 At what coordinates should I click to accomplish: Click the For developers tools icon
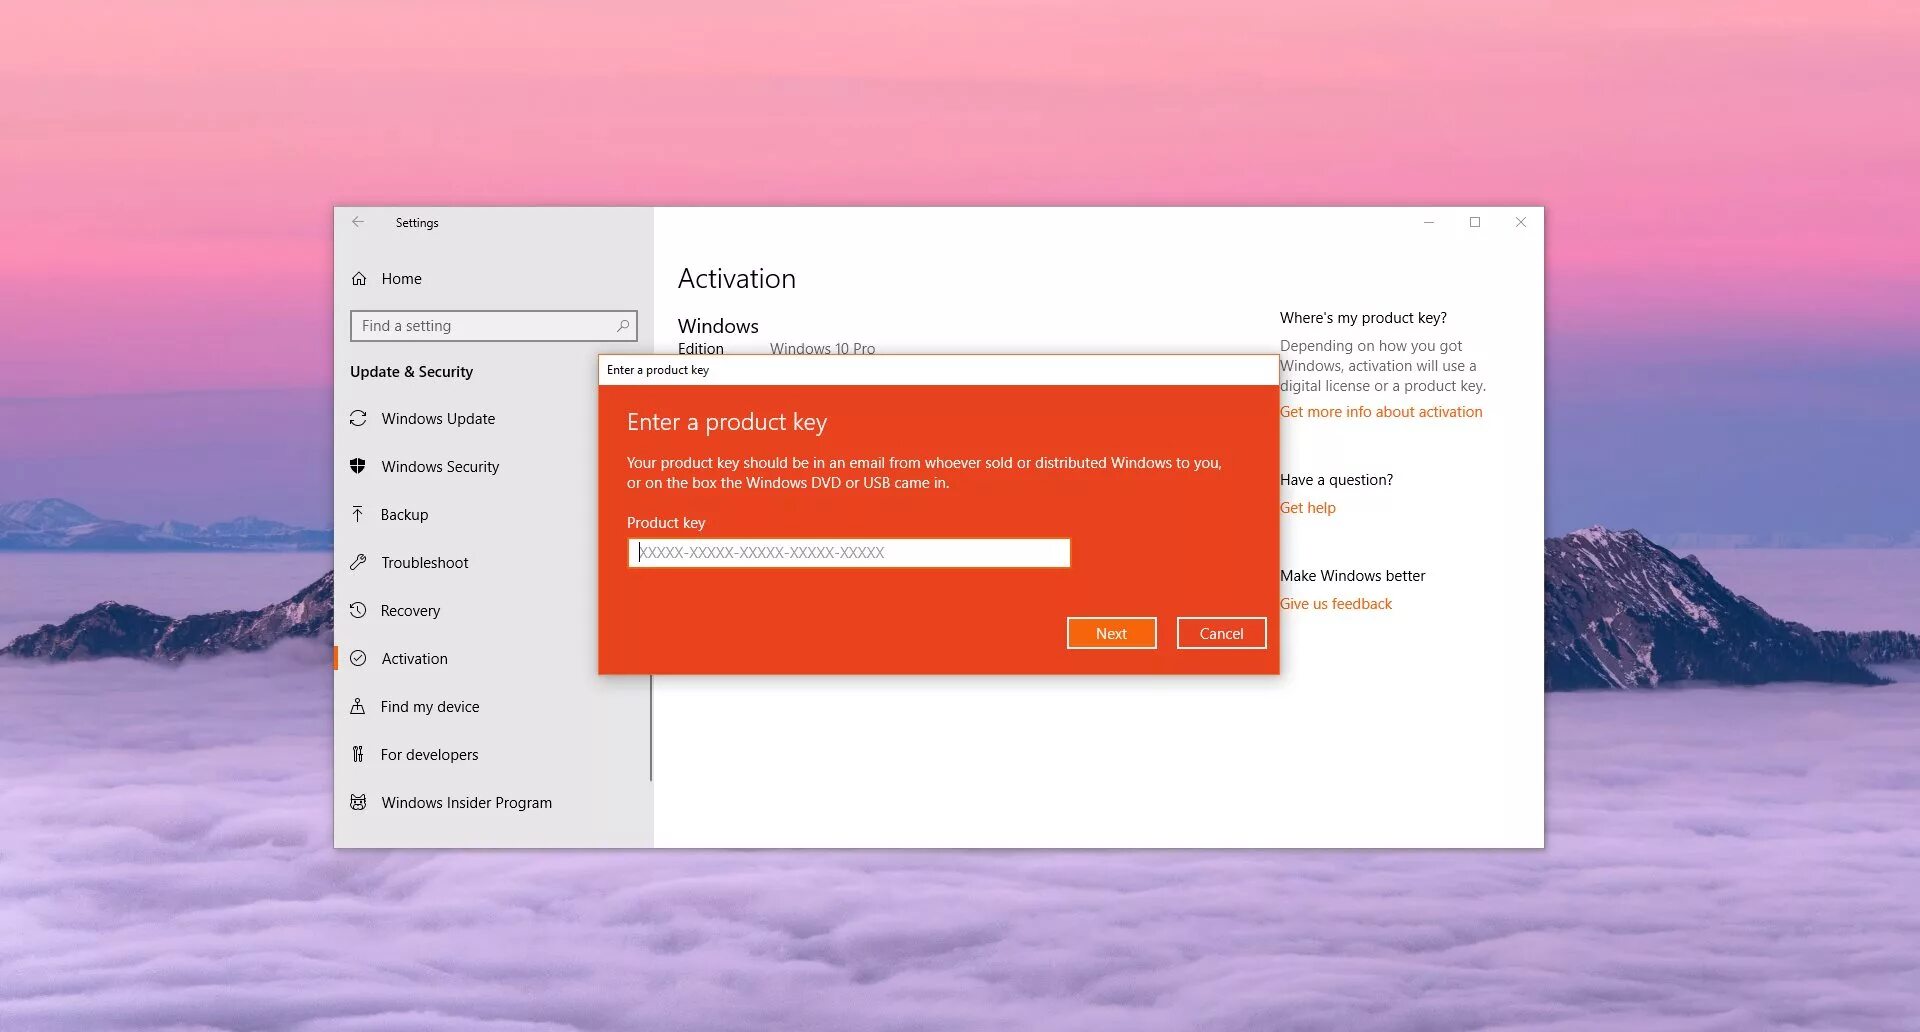pyautogui.click(x=358, y=755)
